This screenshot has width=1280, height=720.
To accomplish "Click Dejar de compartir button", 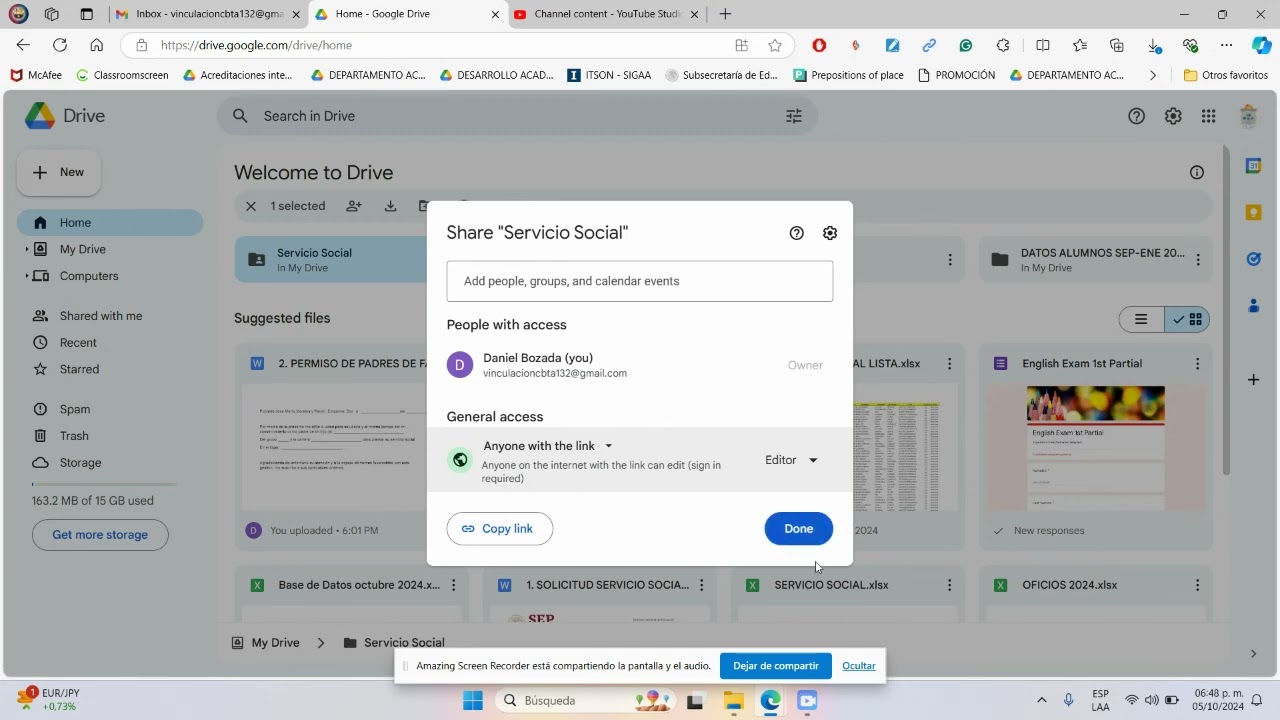I will pyautogui.click(x=775, y=666).
